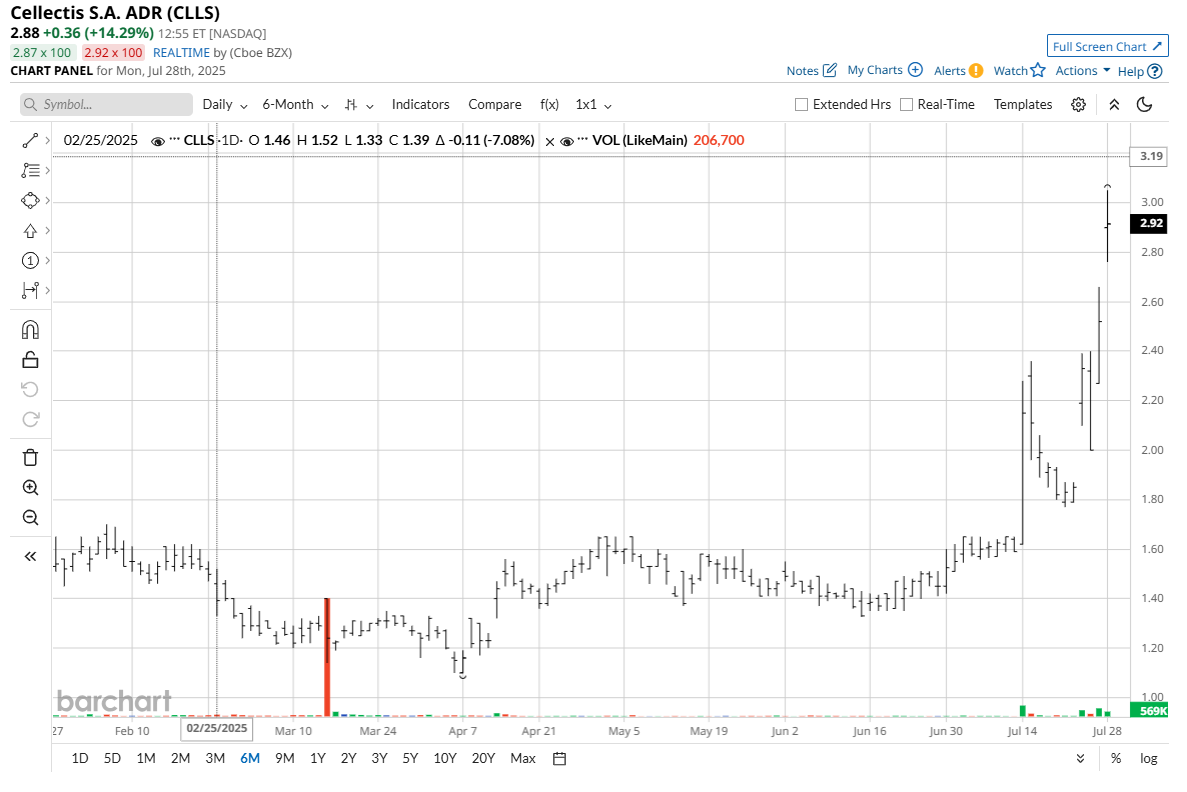Select the Max time range

(522, 759)
